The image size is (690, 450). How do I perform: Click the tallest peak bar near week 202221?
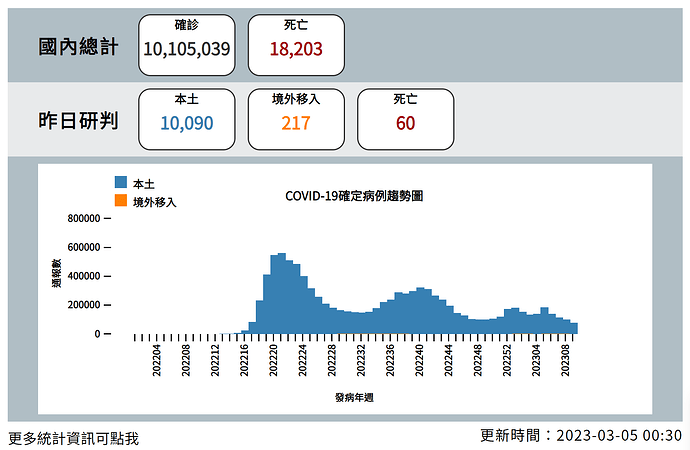coord(282,293)
